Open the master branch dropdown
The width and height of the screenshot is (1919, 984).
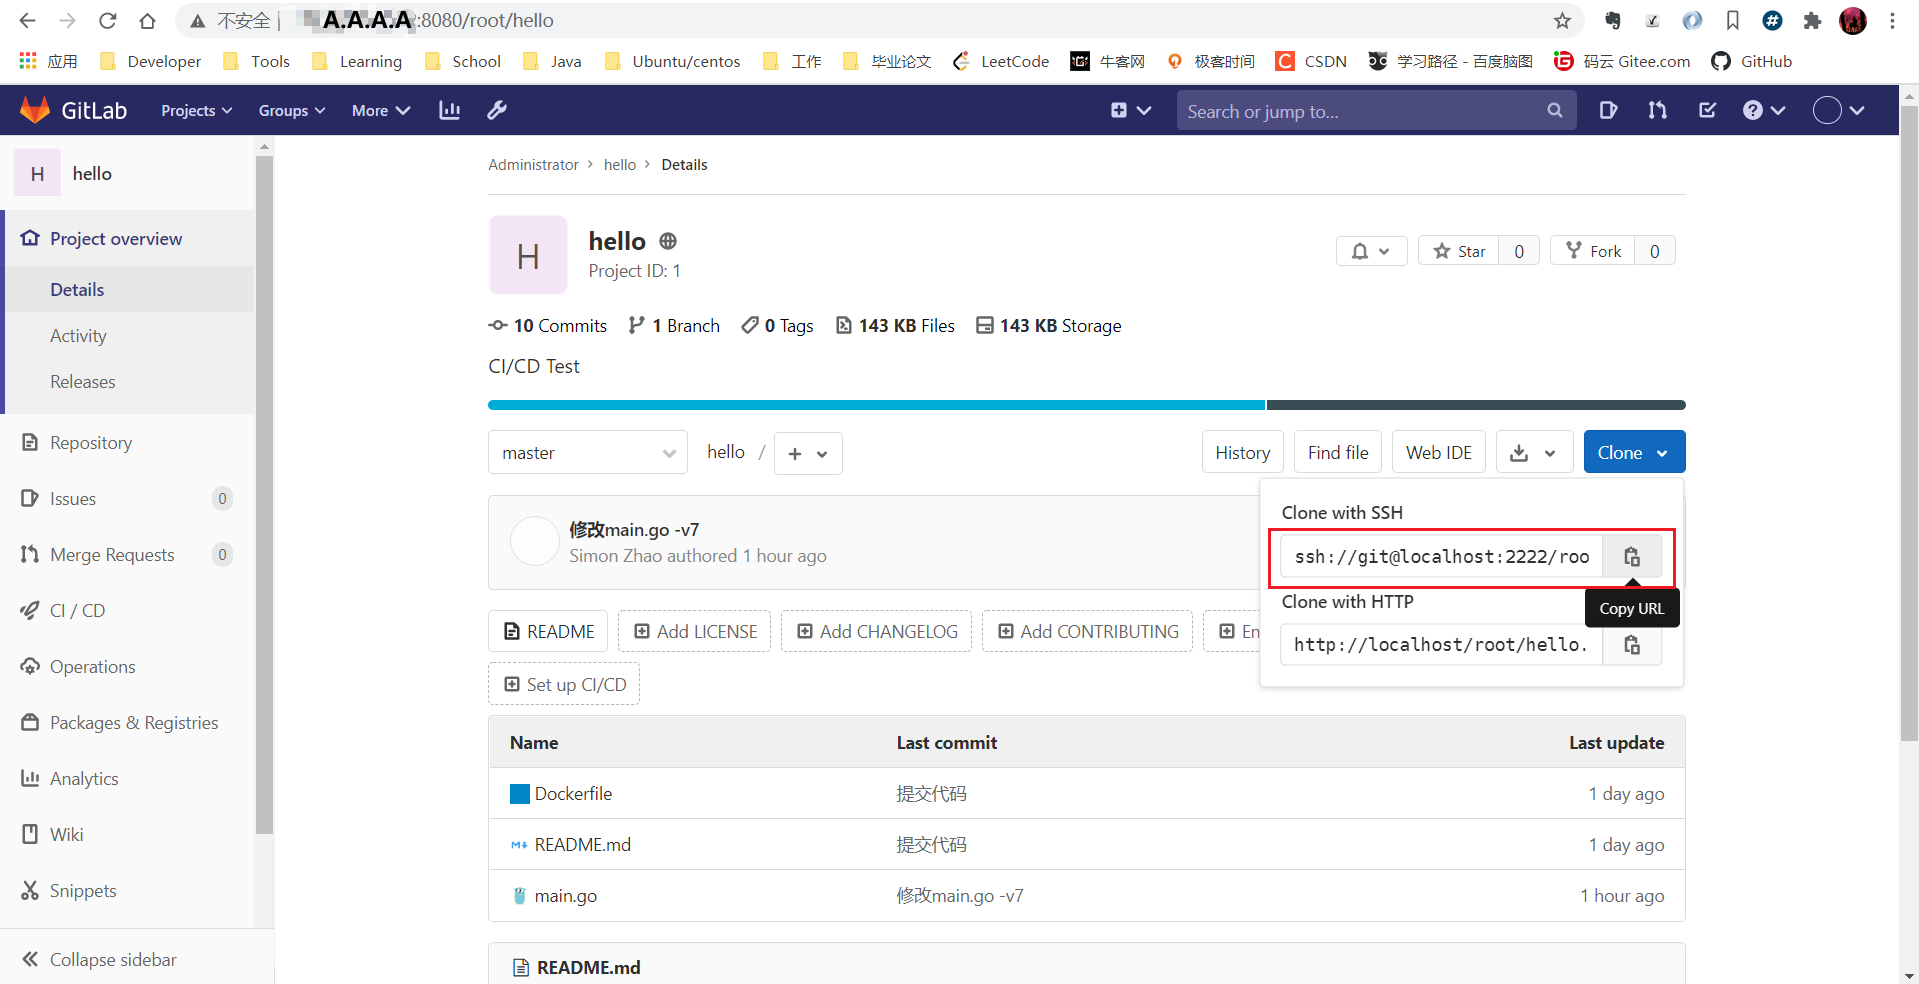coord(587,453)
